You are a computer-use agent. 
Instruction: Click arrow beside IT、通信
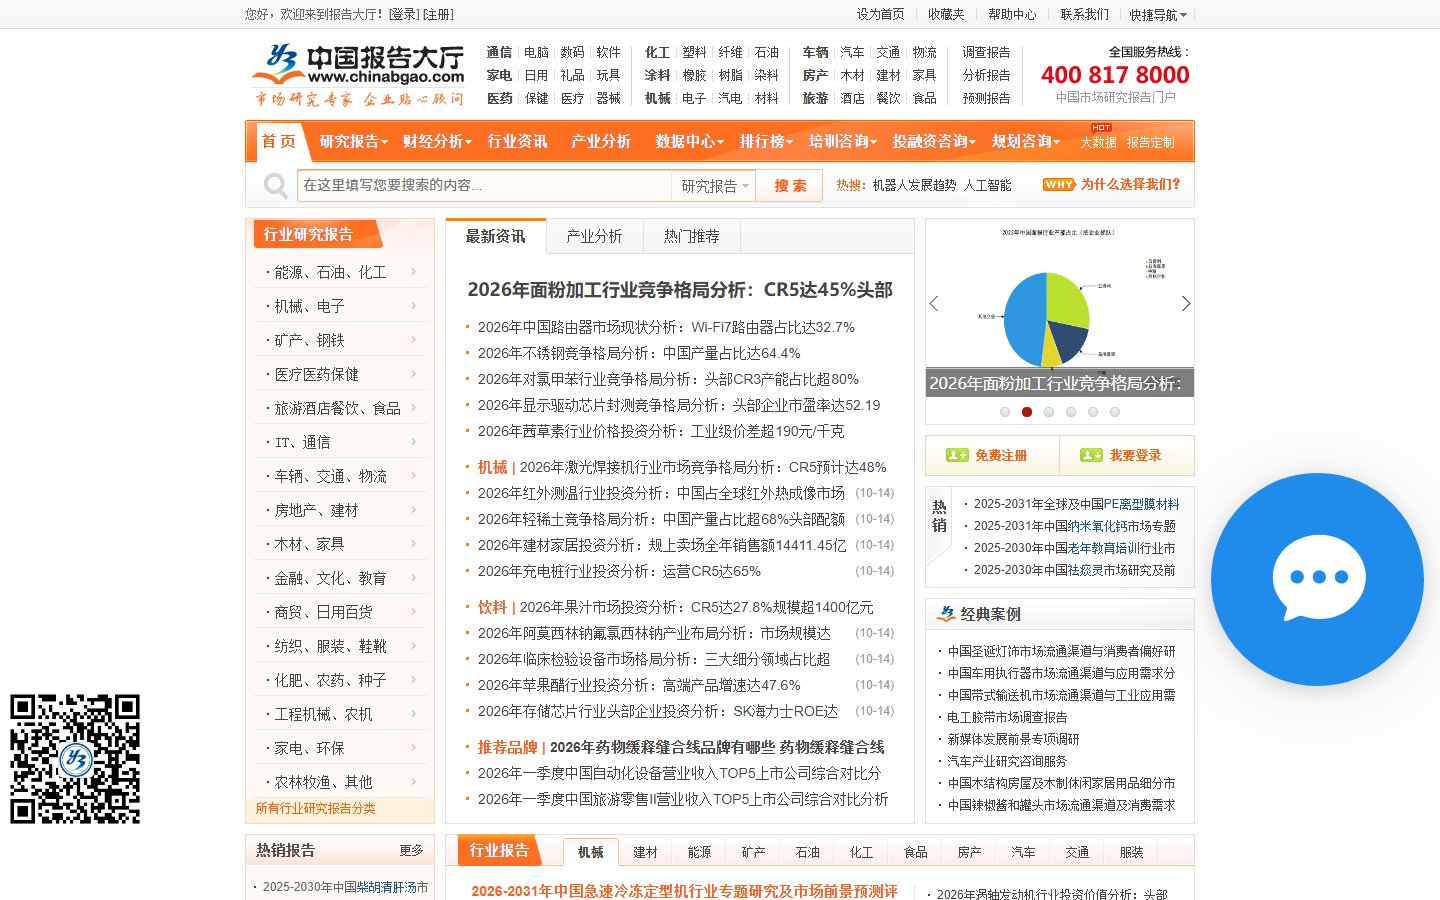click(413, 442)
